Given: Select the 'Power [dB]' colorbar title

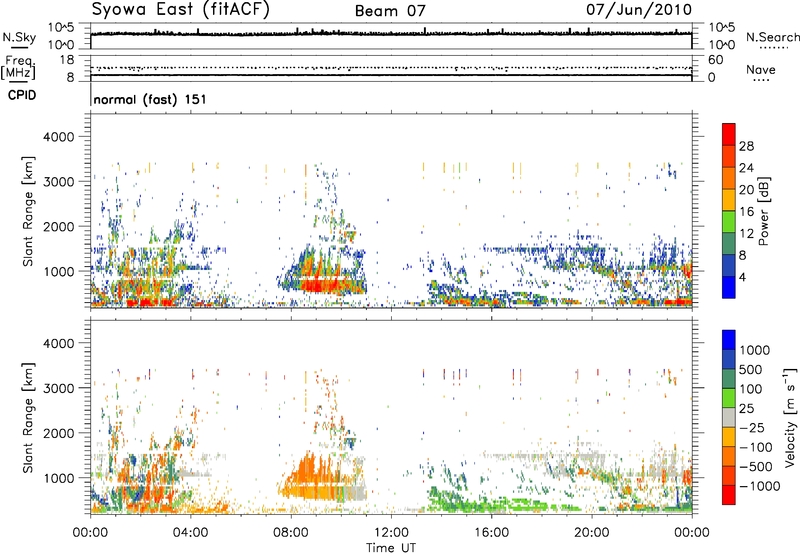Looking at the screenshot, I should coord(763,211).
